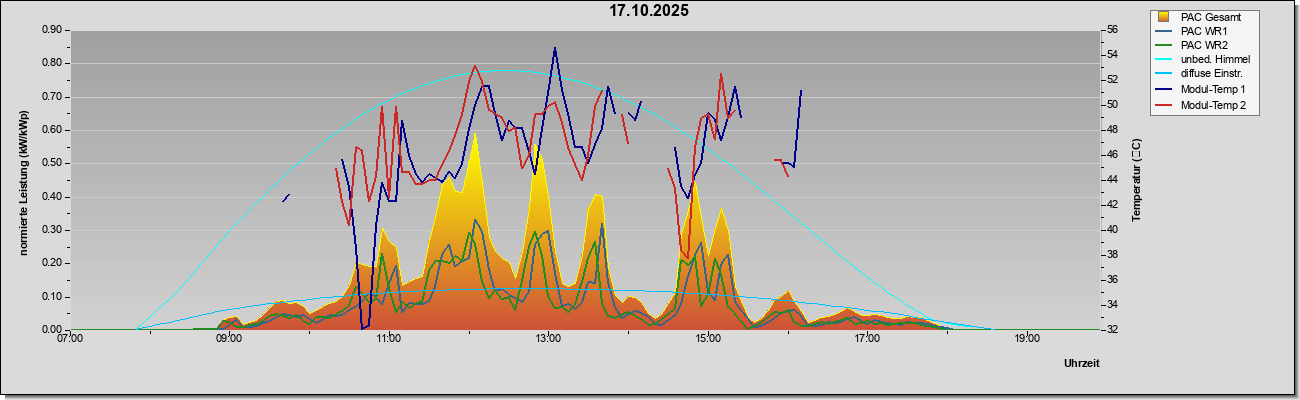Click the 50 temperature axis value
The height and width of the screenshot is (400, 1300).
tap(1112, 105)
